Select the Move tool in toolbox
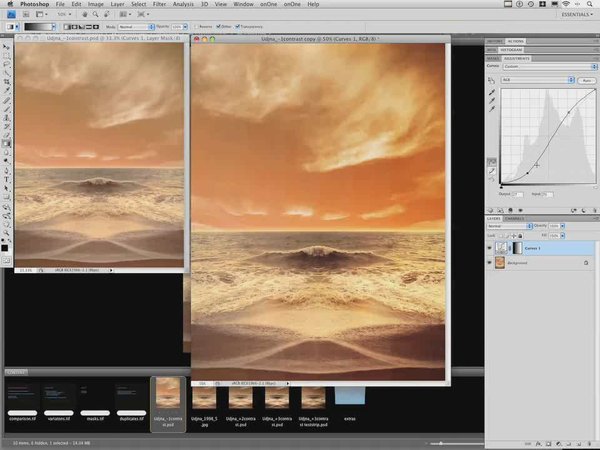The height and width of the screenshot is (450, 600). coord(6,47)
